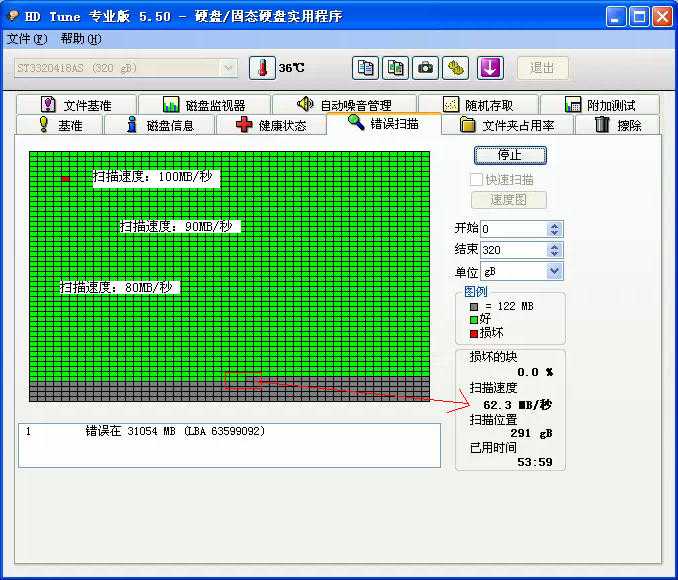Copy info to clipboard icon
The image size is (678, 580).
pyautogui.click(x=365, y=68)
